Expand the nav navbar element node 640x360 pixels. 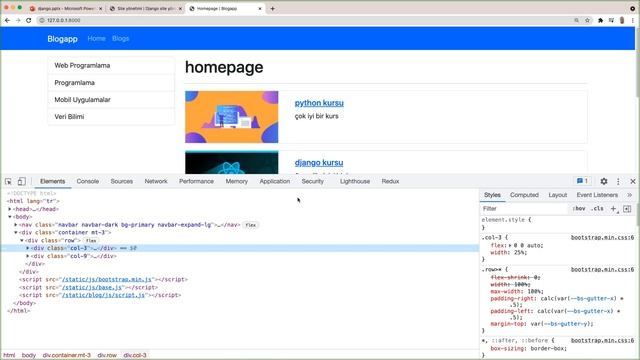[16, 224]
